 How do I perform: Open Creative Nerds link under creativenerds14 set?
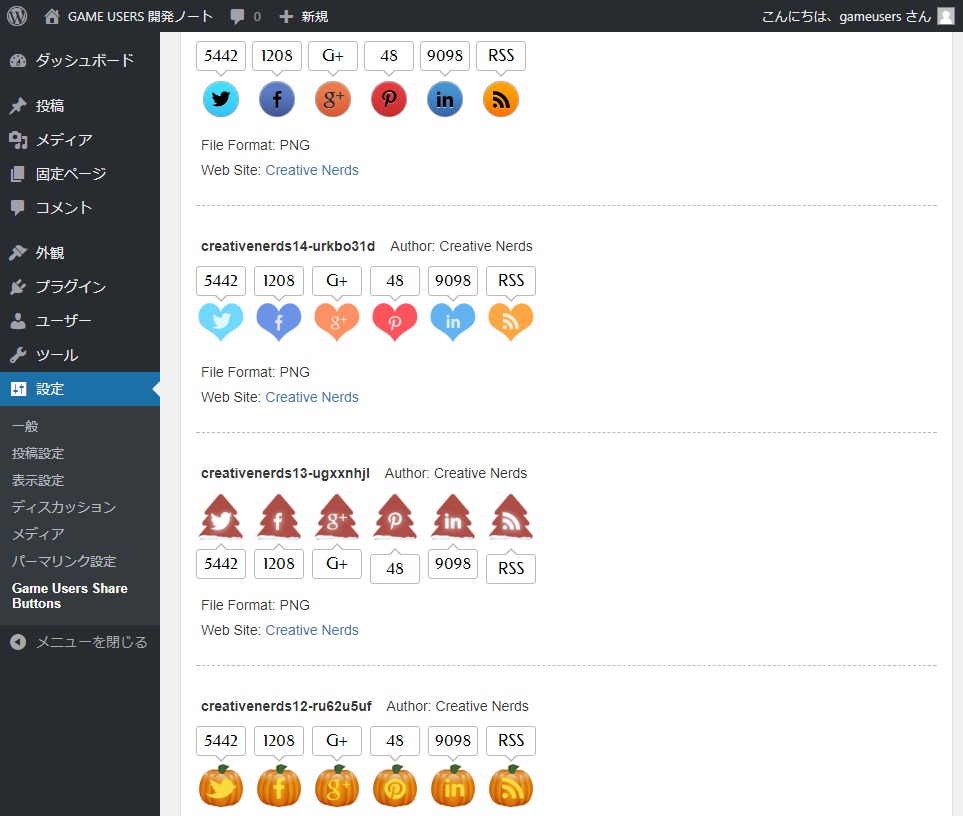(x=312, y=397)
